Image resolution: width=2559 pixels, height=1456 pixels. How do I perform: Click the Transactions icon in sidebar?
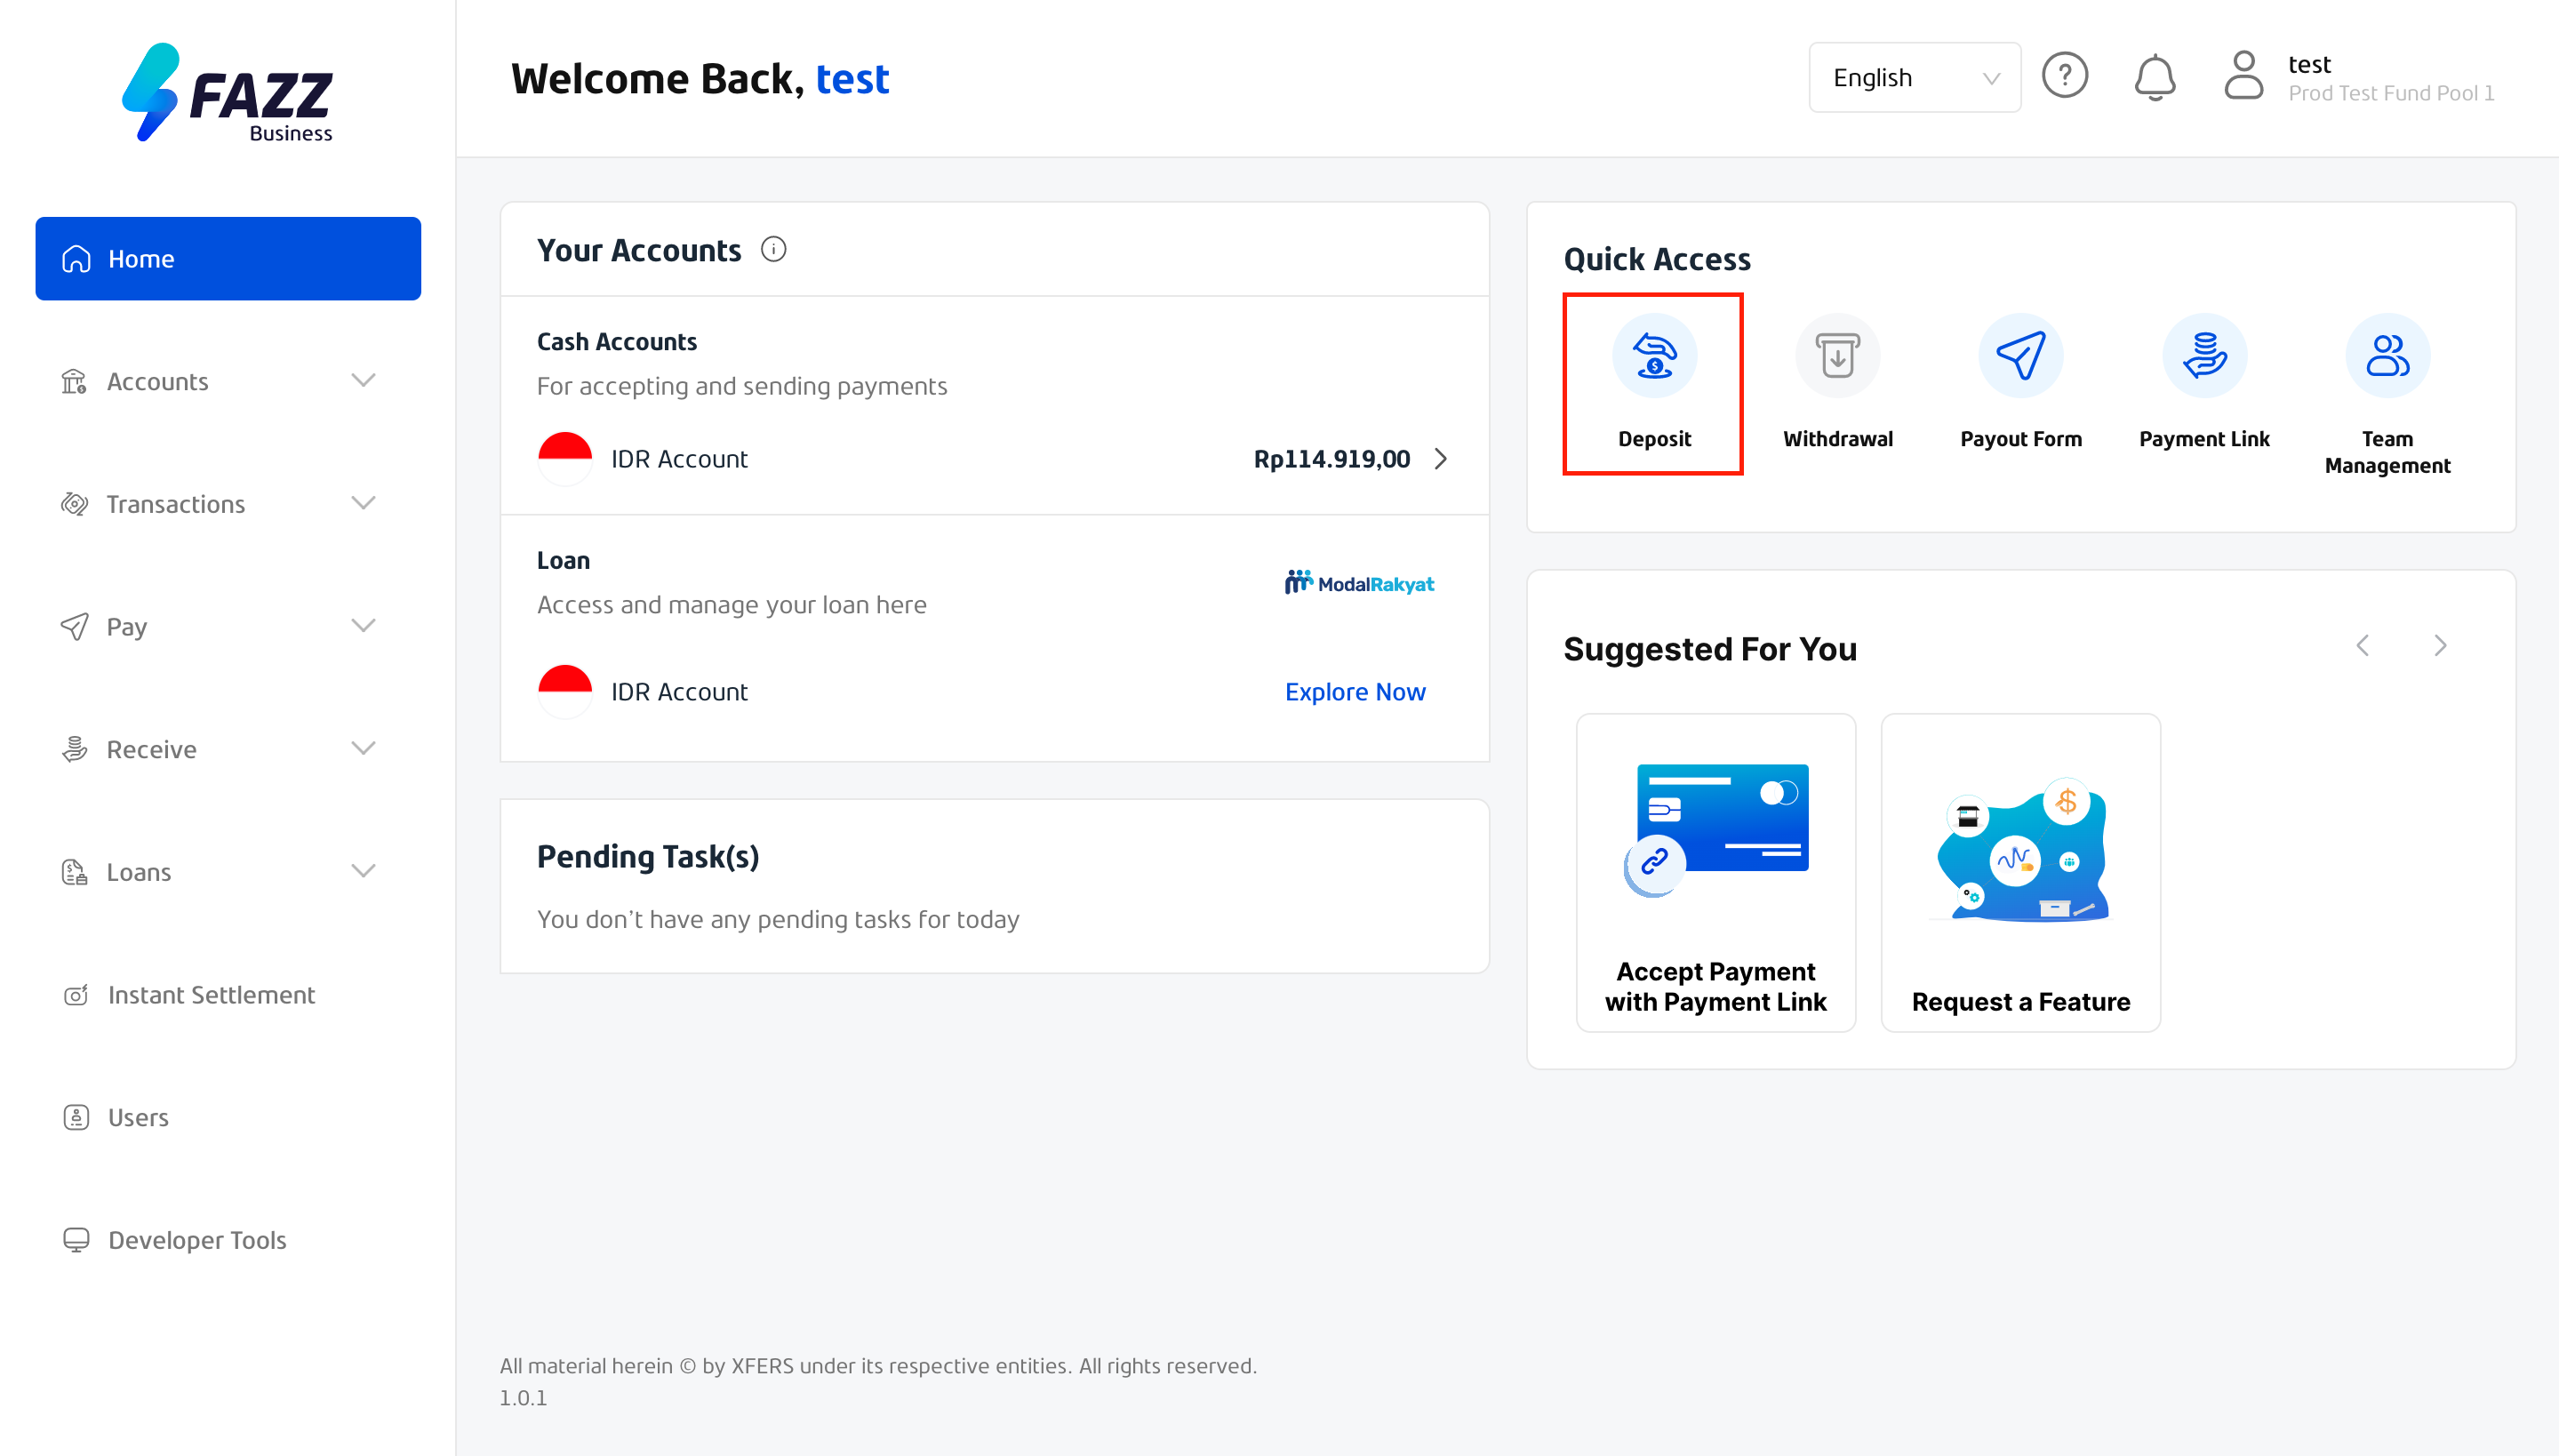tap(75, 504)
